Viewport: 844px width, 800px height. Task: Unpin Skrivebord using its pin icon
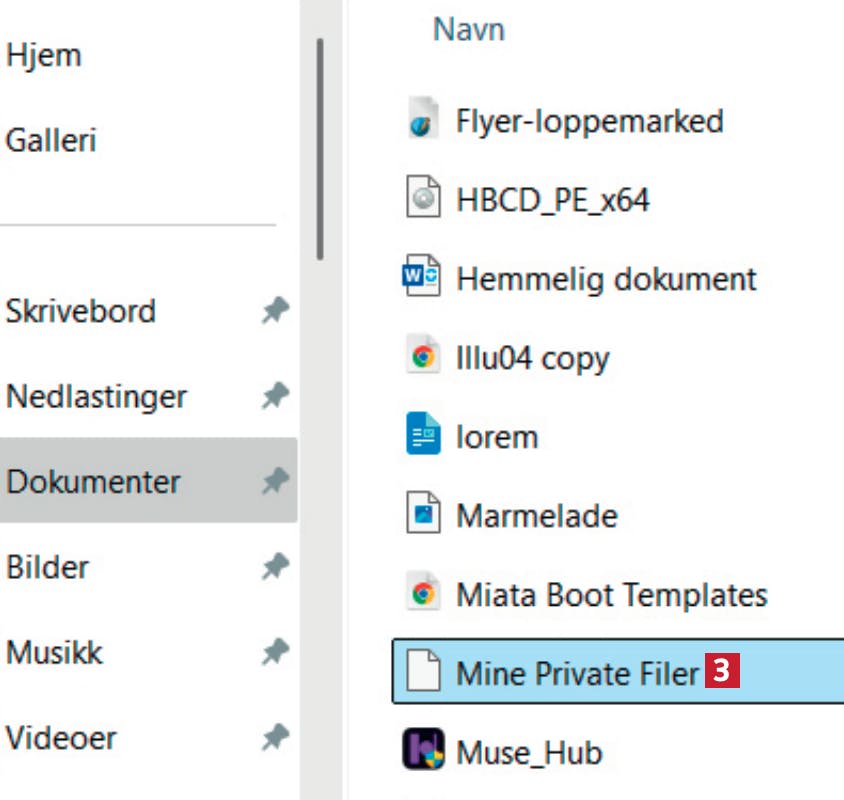[276, 310]
